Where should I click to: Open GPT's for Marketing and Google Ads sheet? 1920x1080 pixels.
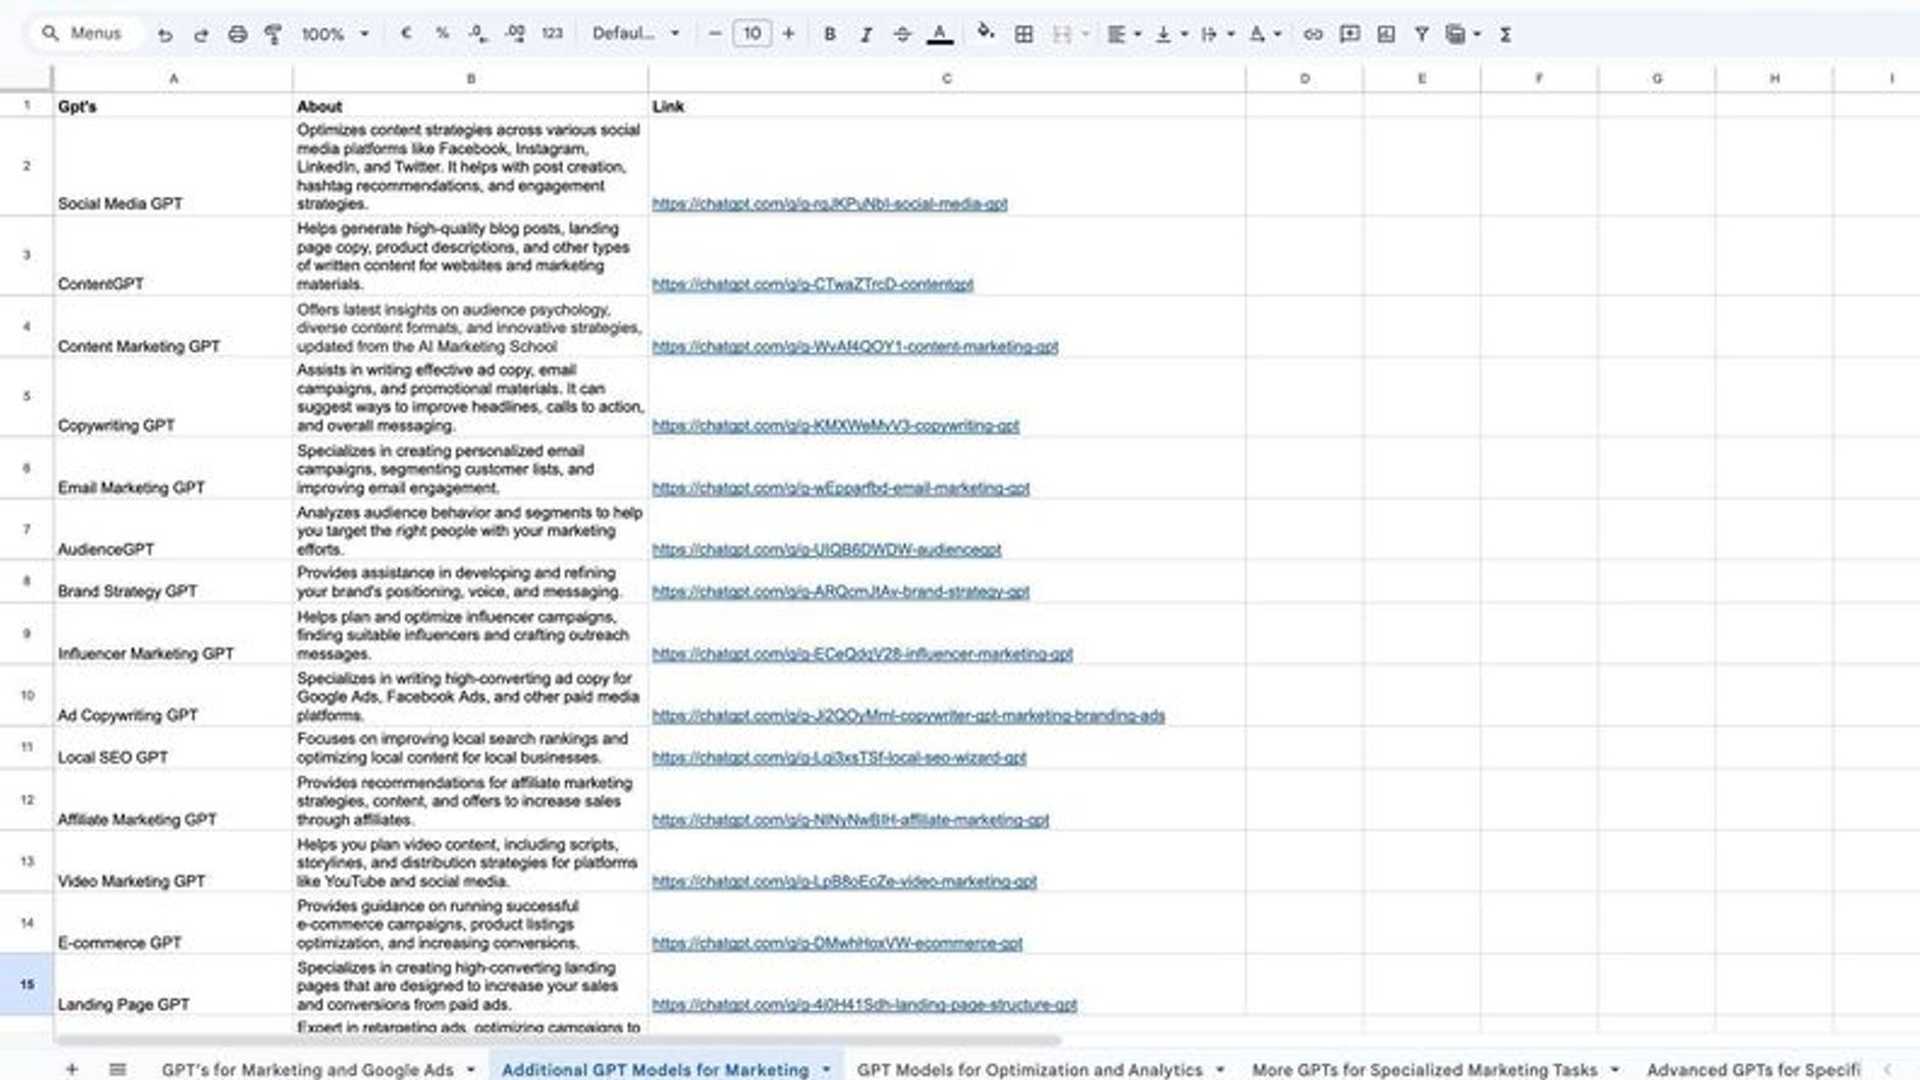point(307,1069)
